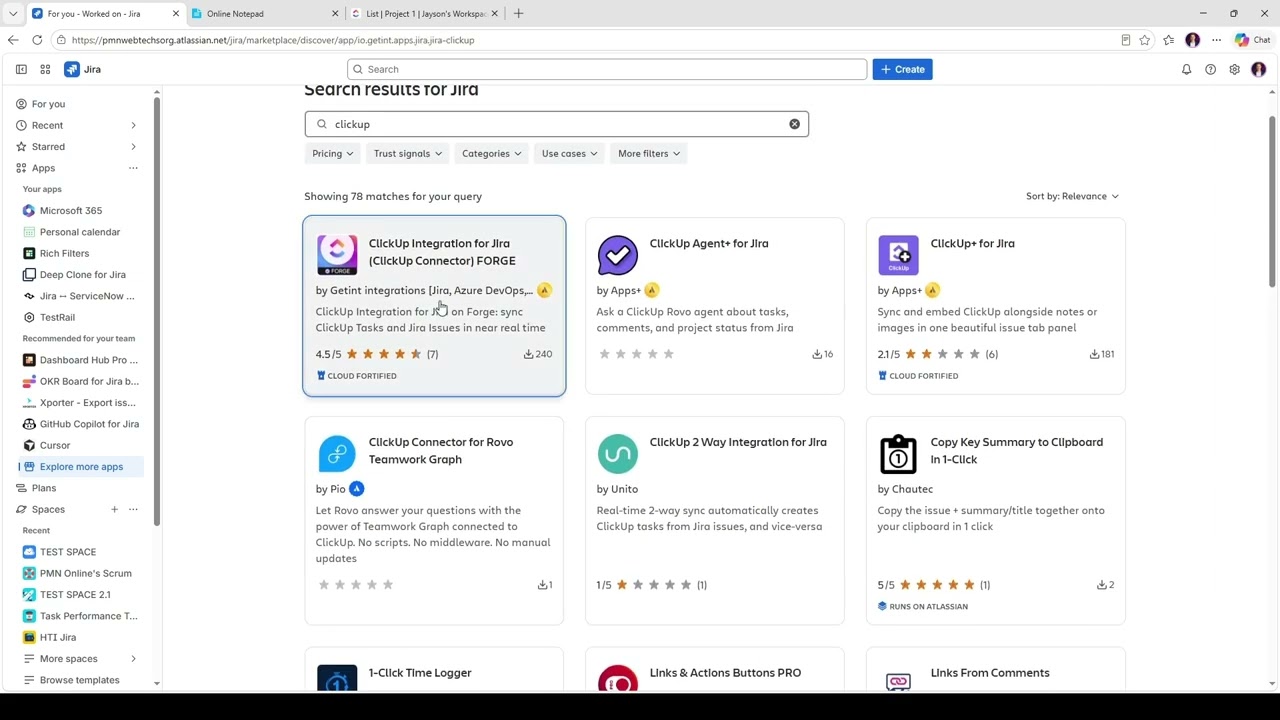
Task: Open Deep Clone for Jira in sidebar
Action: pos(82,275)
